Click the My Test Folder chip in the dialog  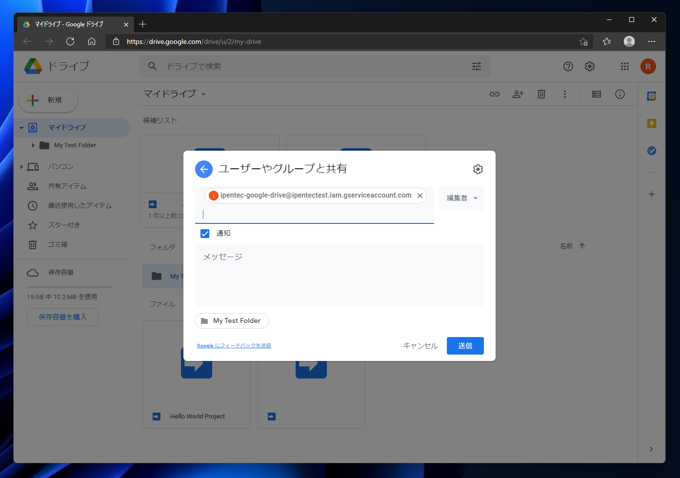point(232,321)
